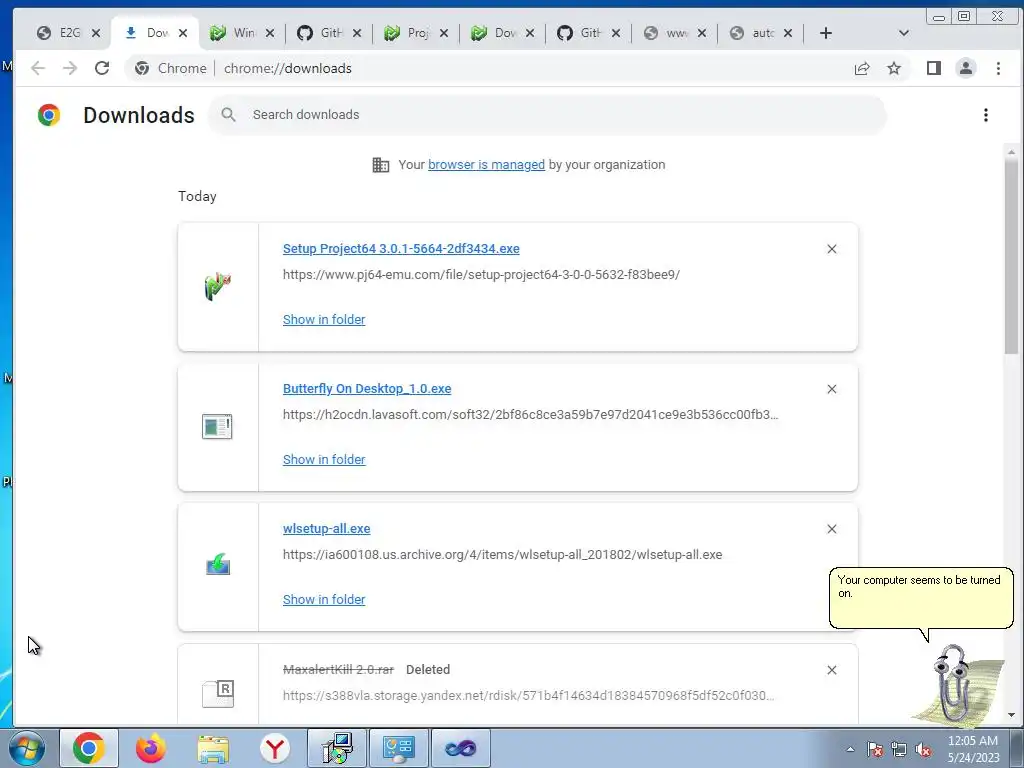This screenshot has width=1024, height=768.
Task: Close the E2G tab
Action: [96, 33]
